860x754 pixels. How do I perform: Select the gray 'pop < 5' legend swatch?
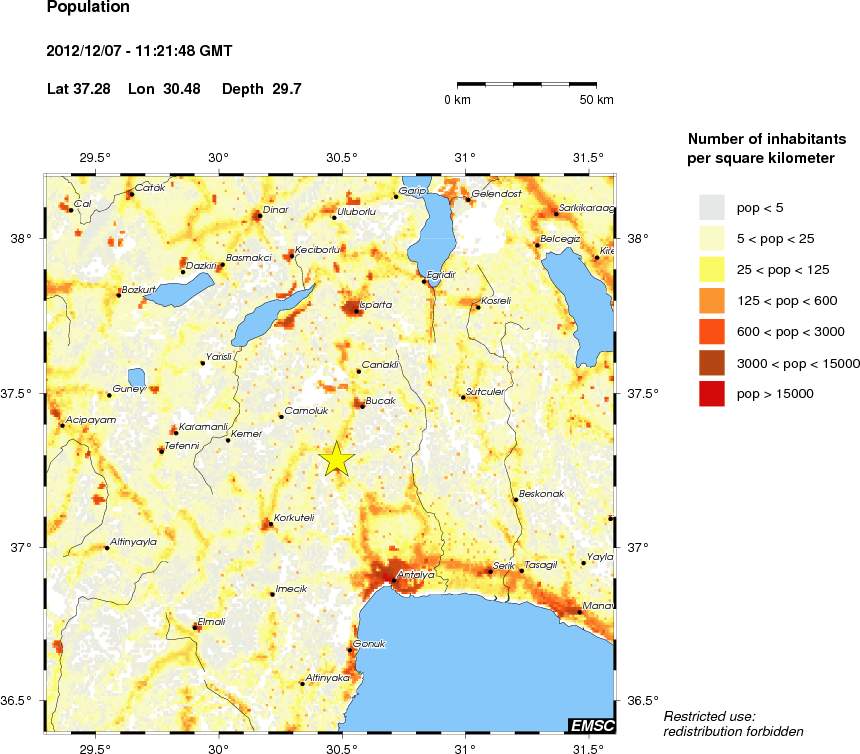[711, 207]
